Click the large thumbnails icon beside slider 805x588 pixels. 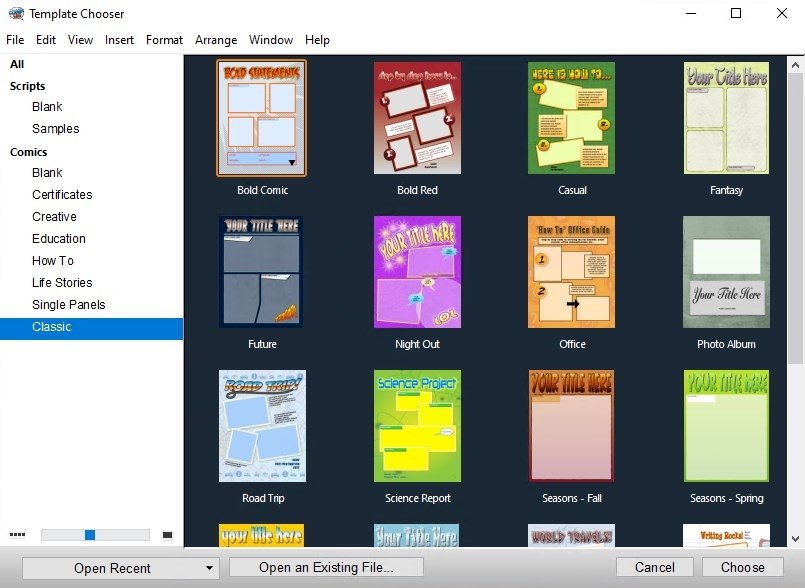(x=167, y=535)
